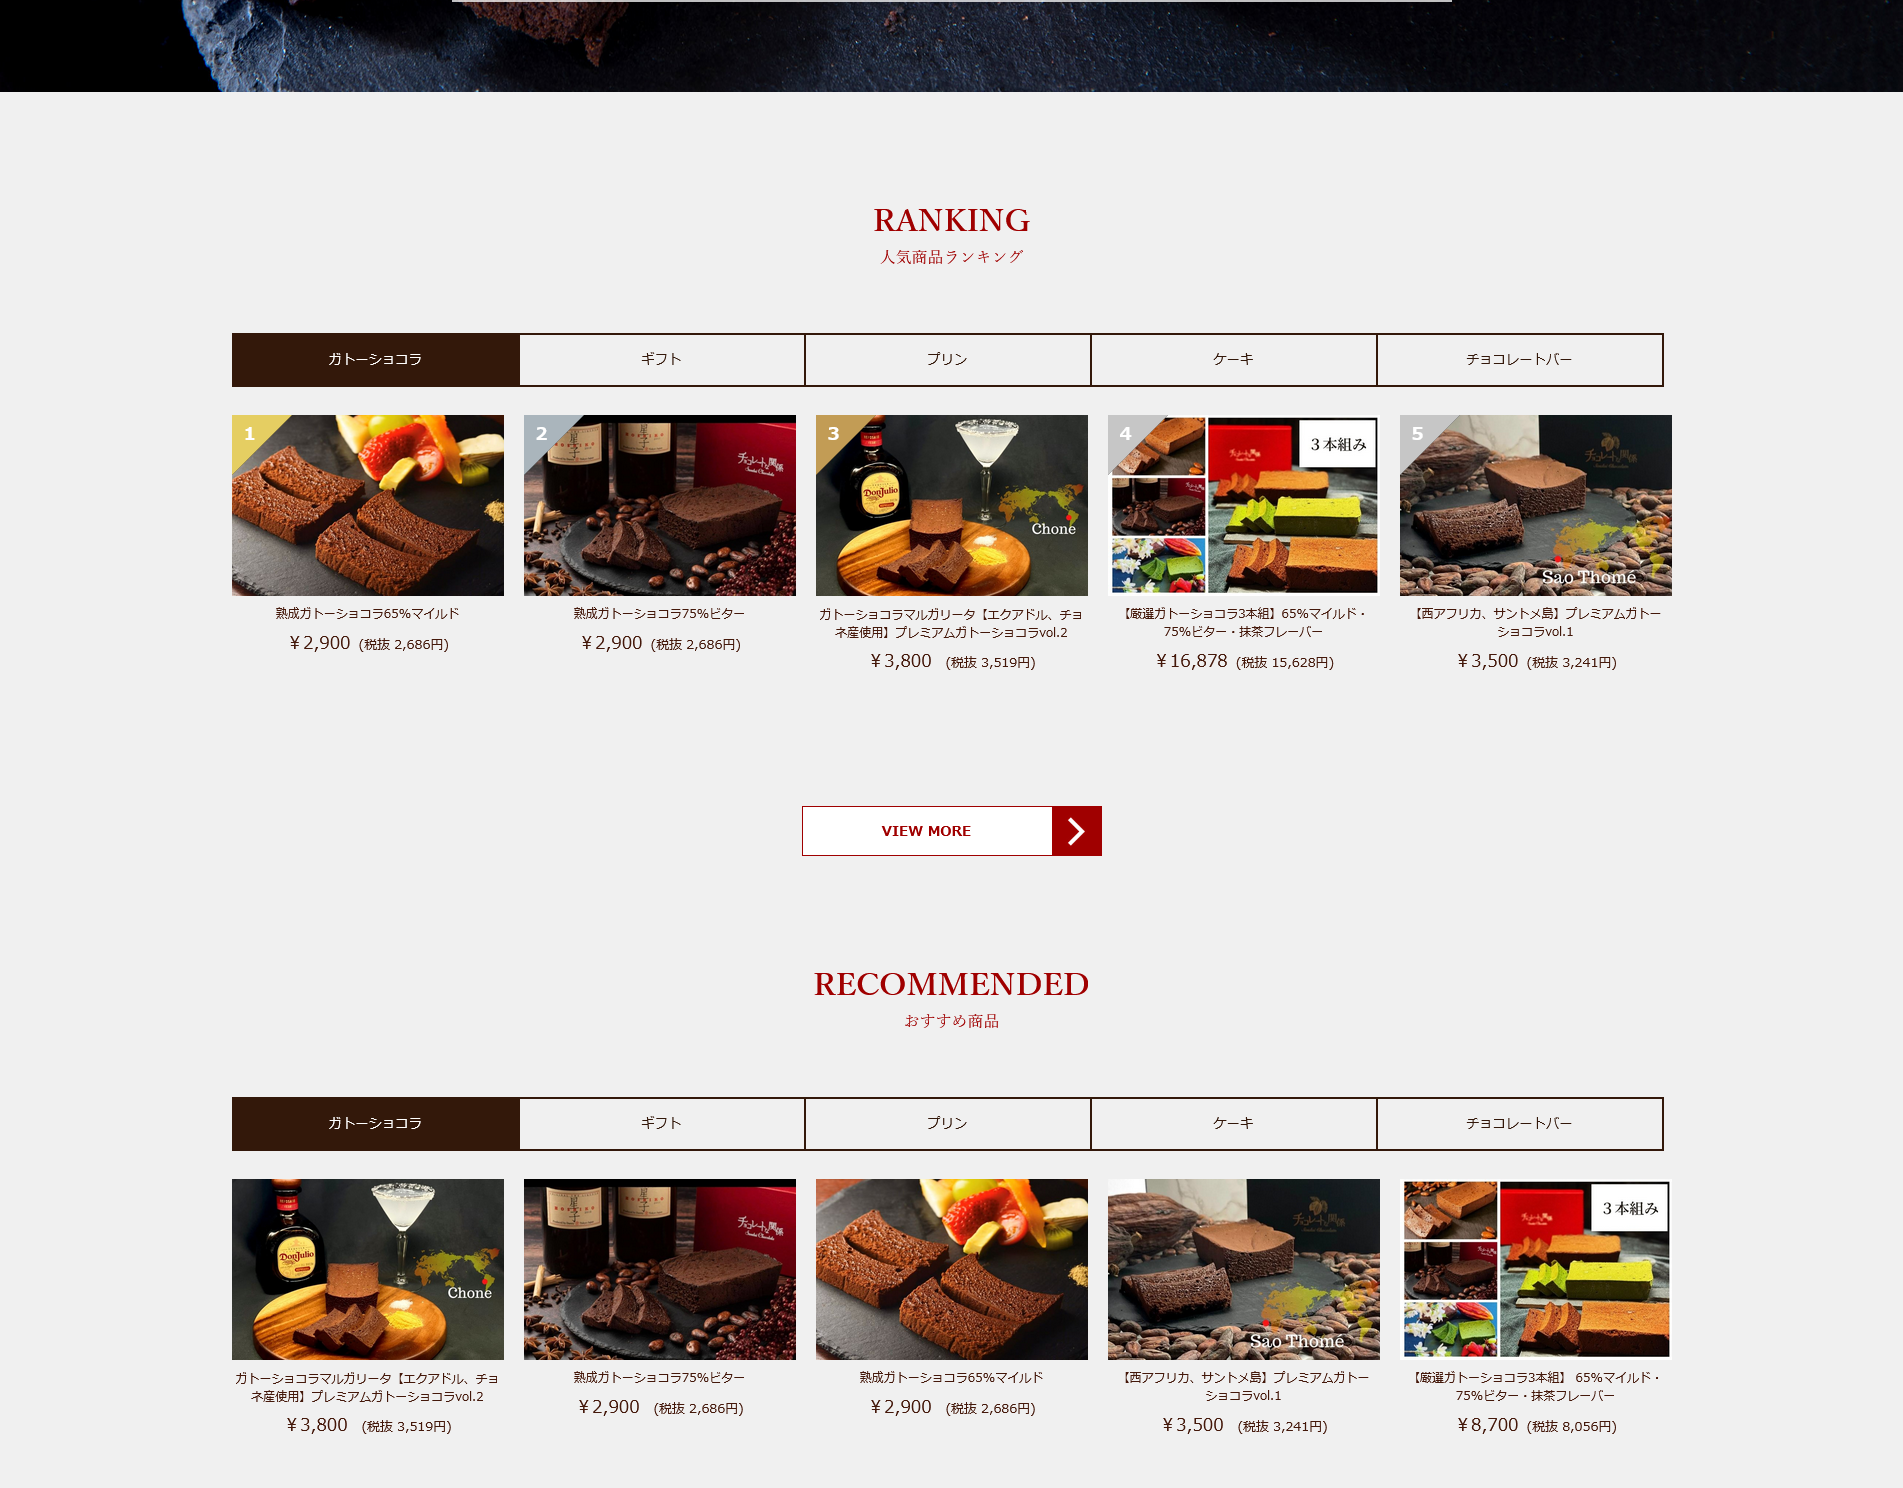
Task: Select the ギフト tab in the Ranking section
Action: point(662,359)
